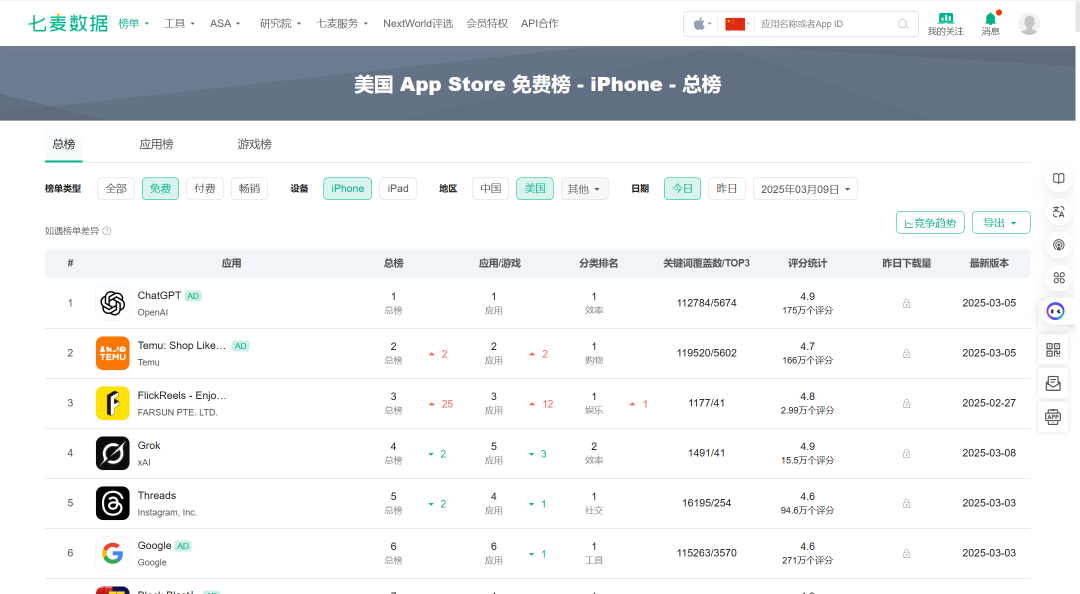
Task: Click the lock icon in Temu row
Action: pos(906,354)
